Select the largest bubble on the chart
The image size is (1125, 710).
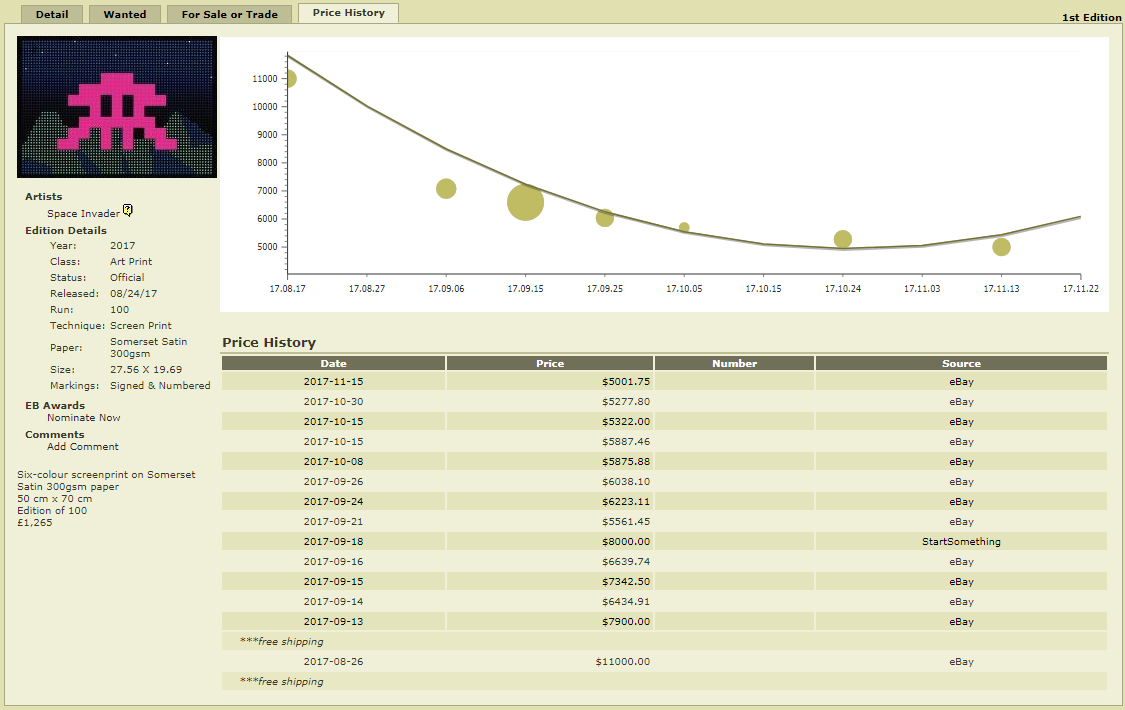click(525, 203)
